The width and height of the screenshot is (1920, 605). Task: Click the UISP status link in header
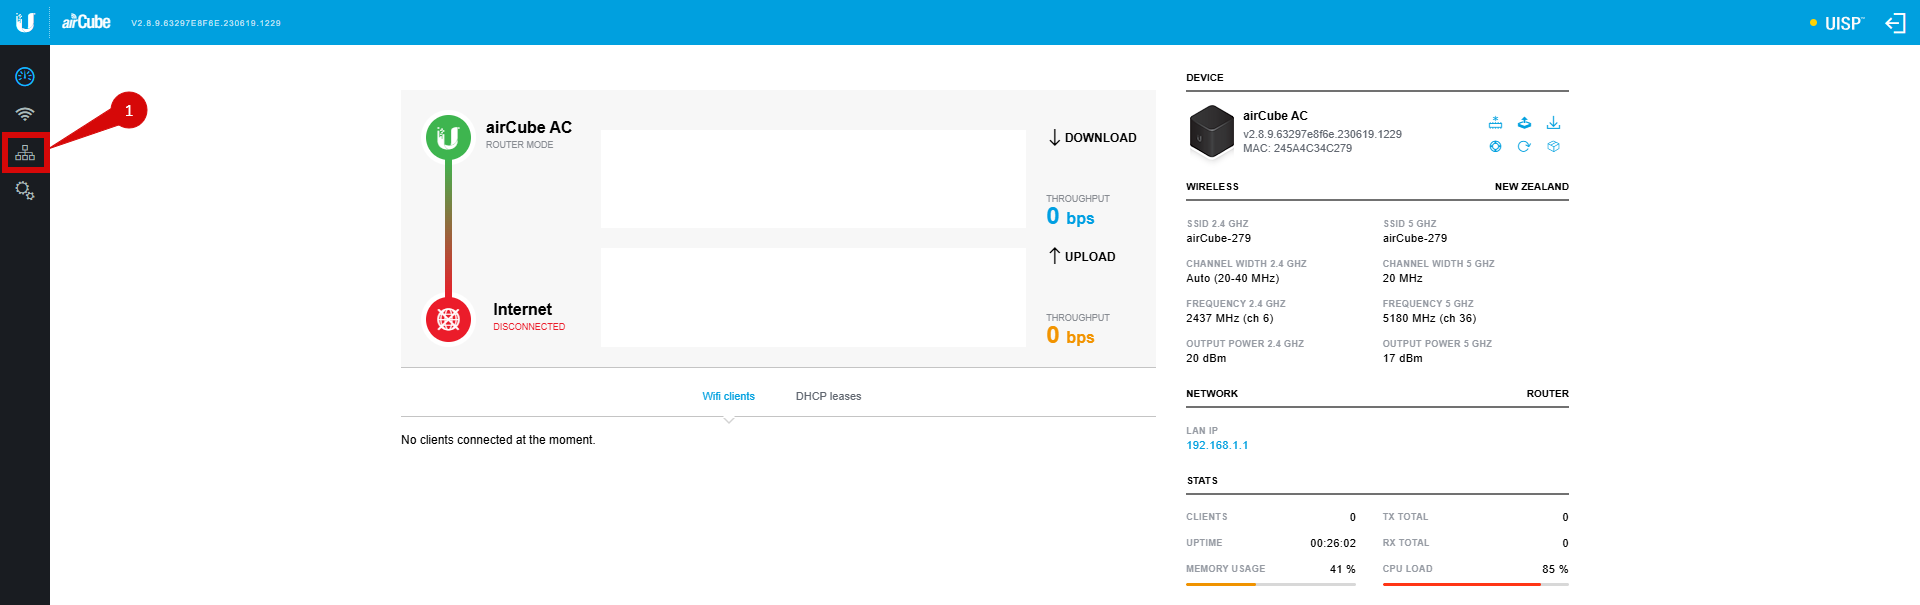point(1837,23)
